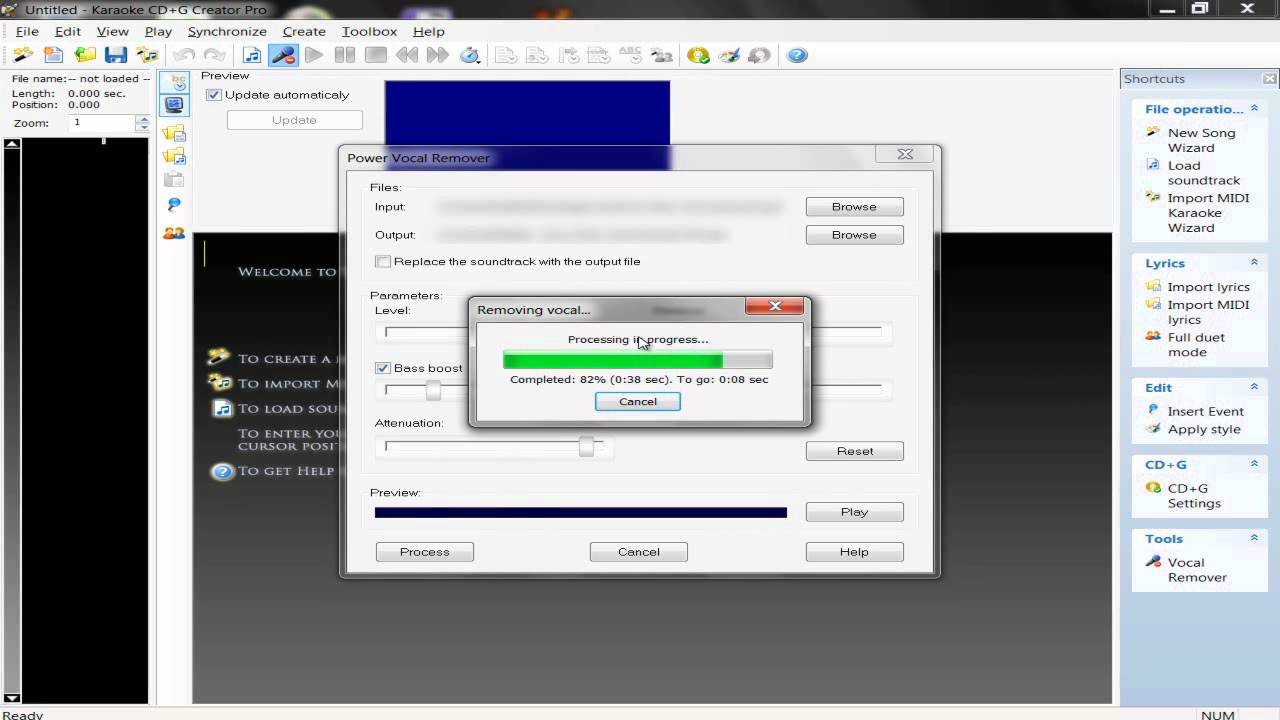Click Browse button next to Output
1280x720 pixels.
(x=854, y=235)
